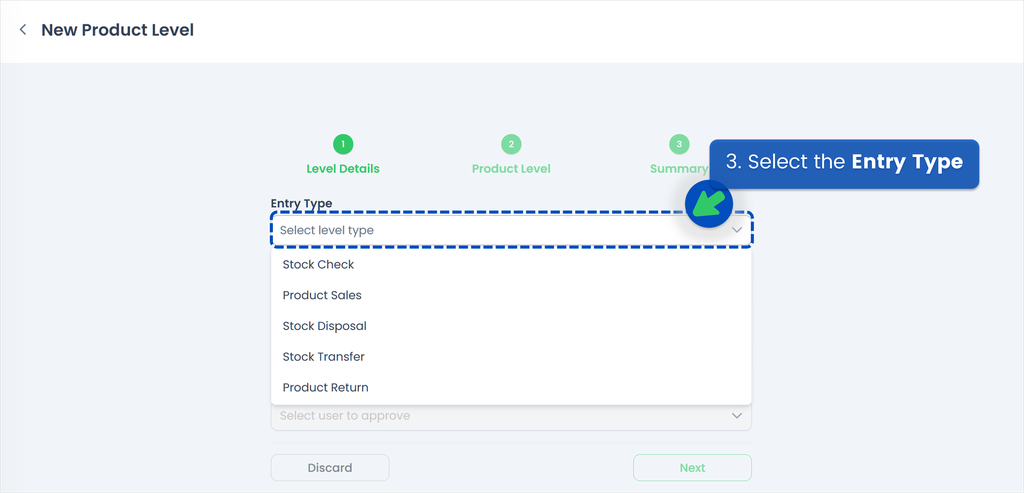Screen dimensions: 1024x493
Task: Click the step 3 circle indicator
Action: click(679, 144)
